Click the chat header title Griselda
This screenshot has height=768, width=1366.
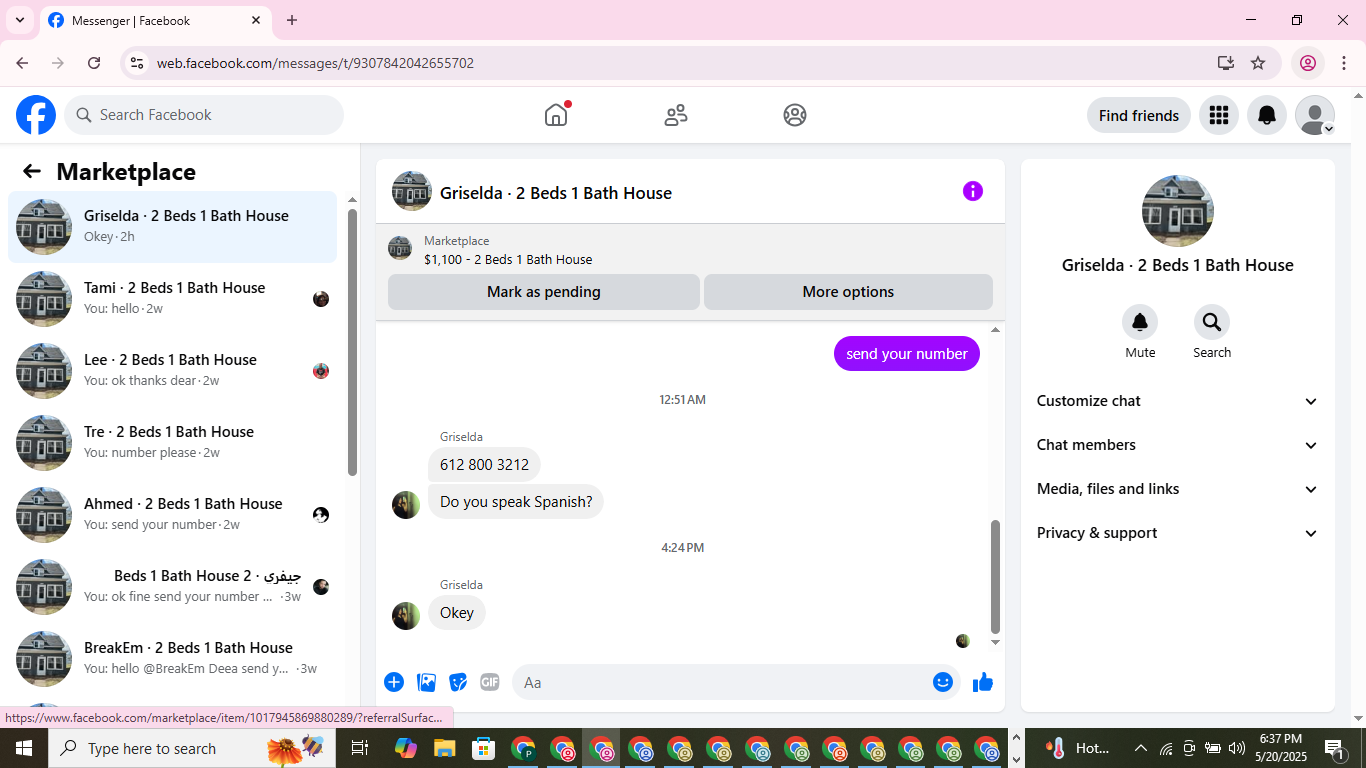point(556,193)
